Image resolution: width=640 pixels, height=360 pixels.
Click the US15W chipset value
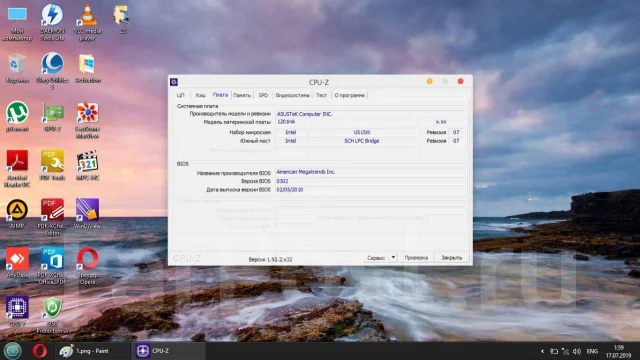point(362,132)
